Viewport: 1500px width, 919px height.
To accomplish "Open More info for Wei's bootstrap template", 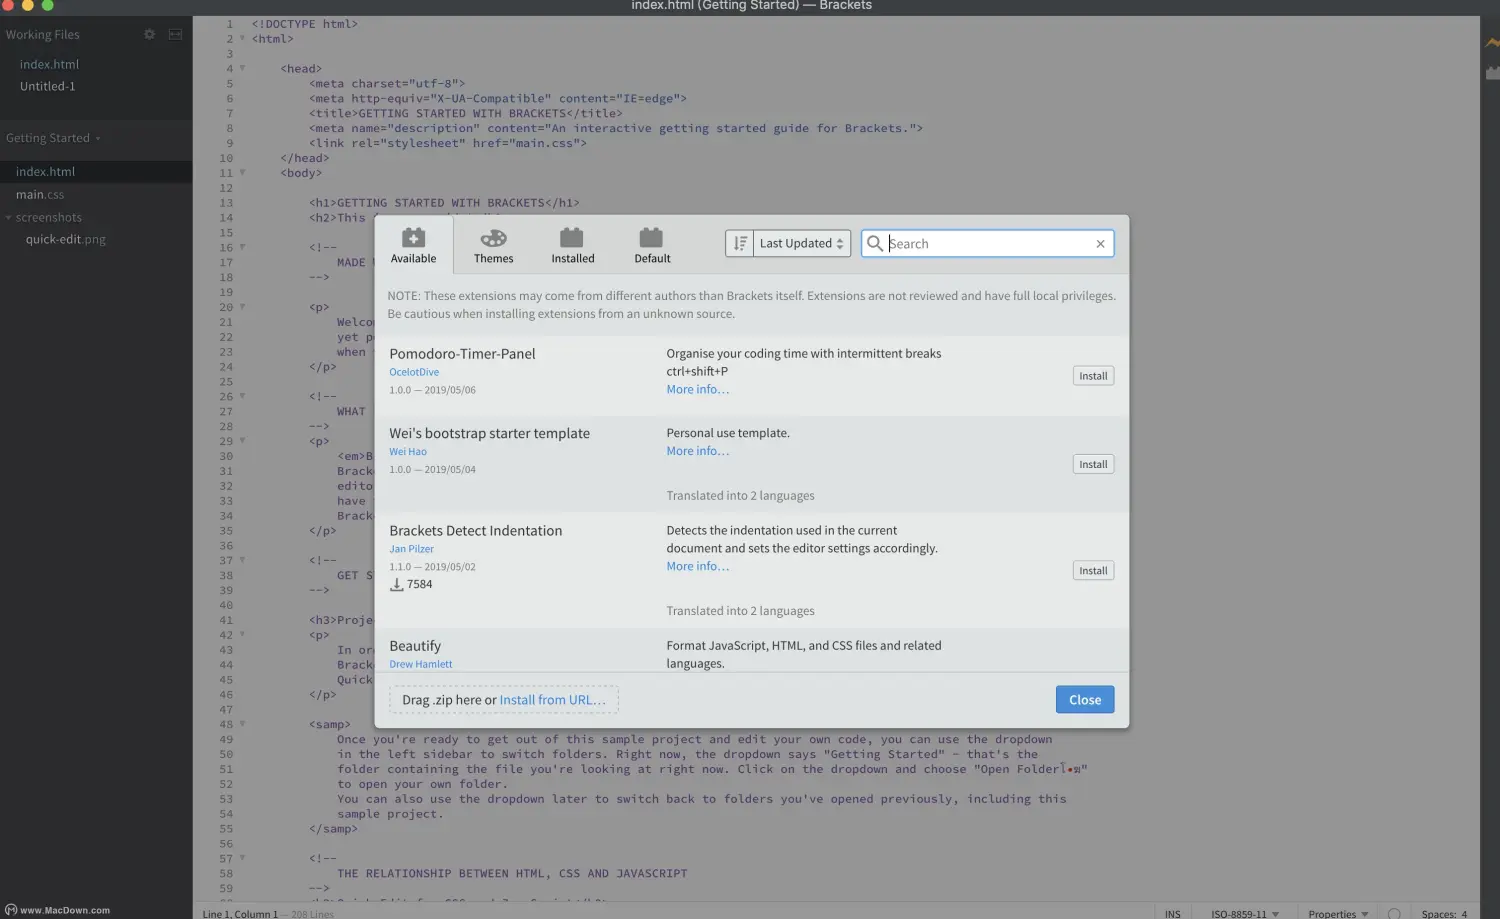I will (698, 451).
